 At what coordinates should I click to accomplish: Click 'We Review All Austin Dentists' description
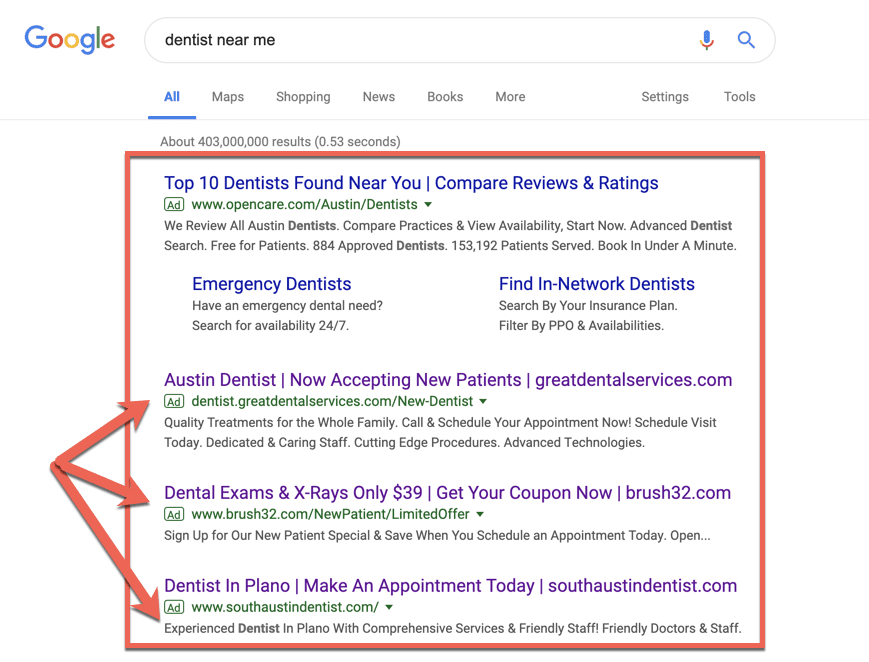(x=450, y=236)
